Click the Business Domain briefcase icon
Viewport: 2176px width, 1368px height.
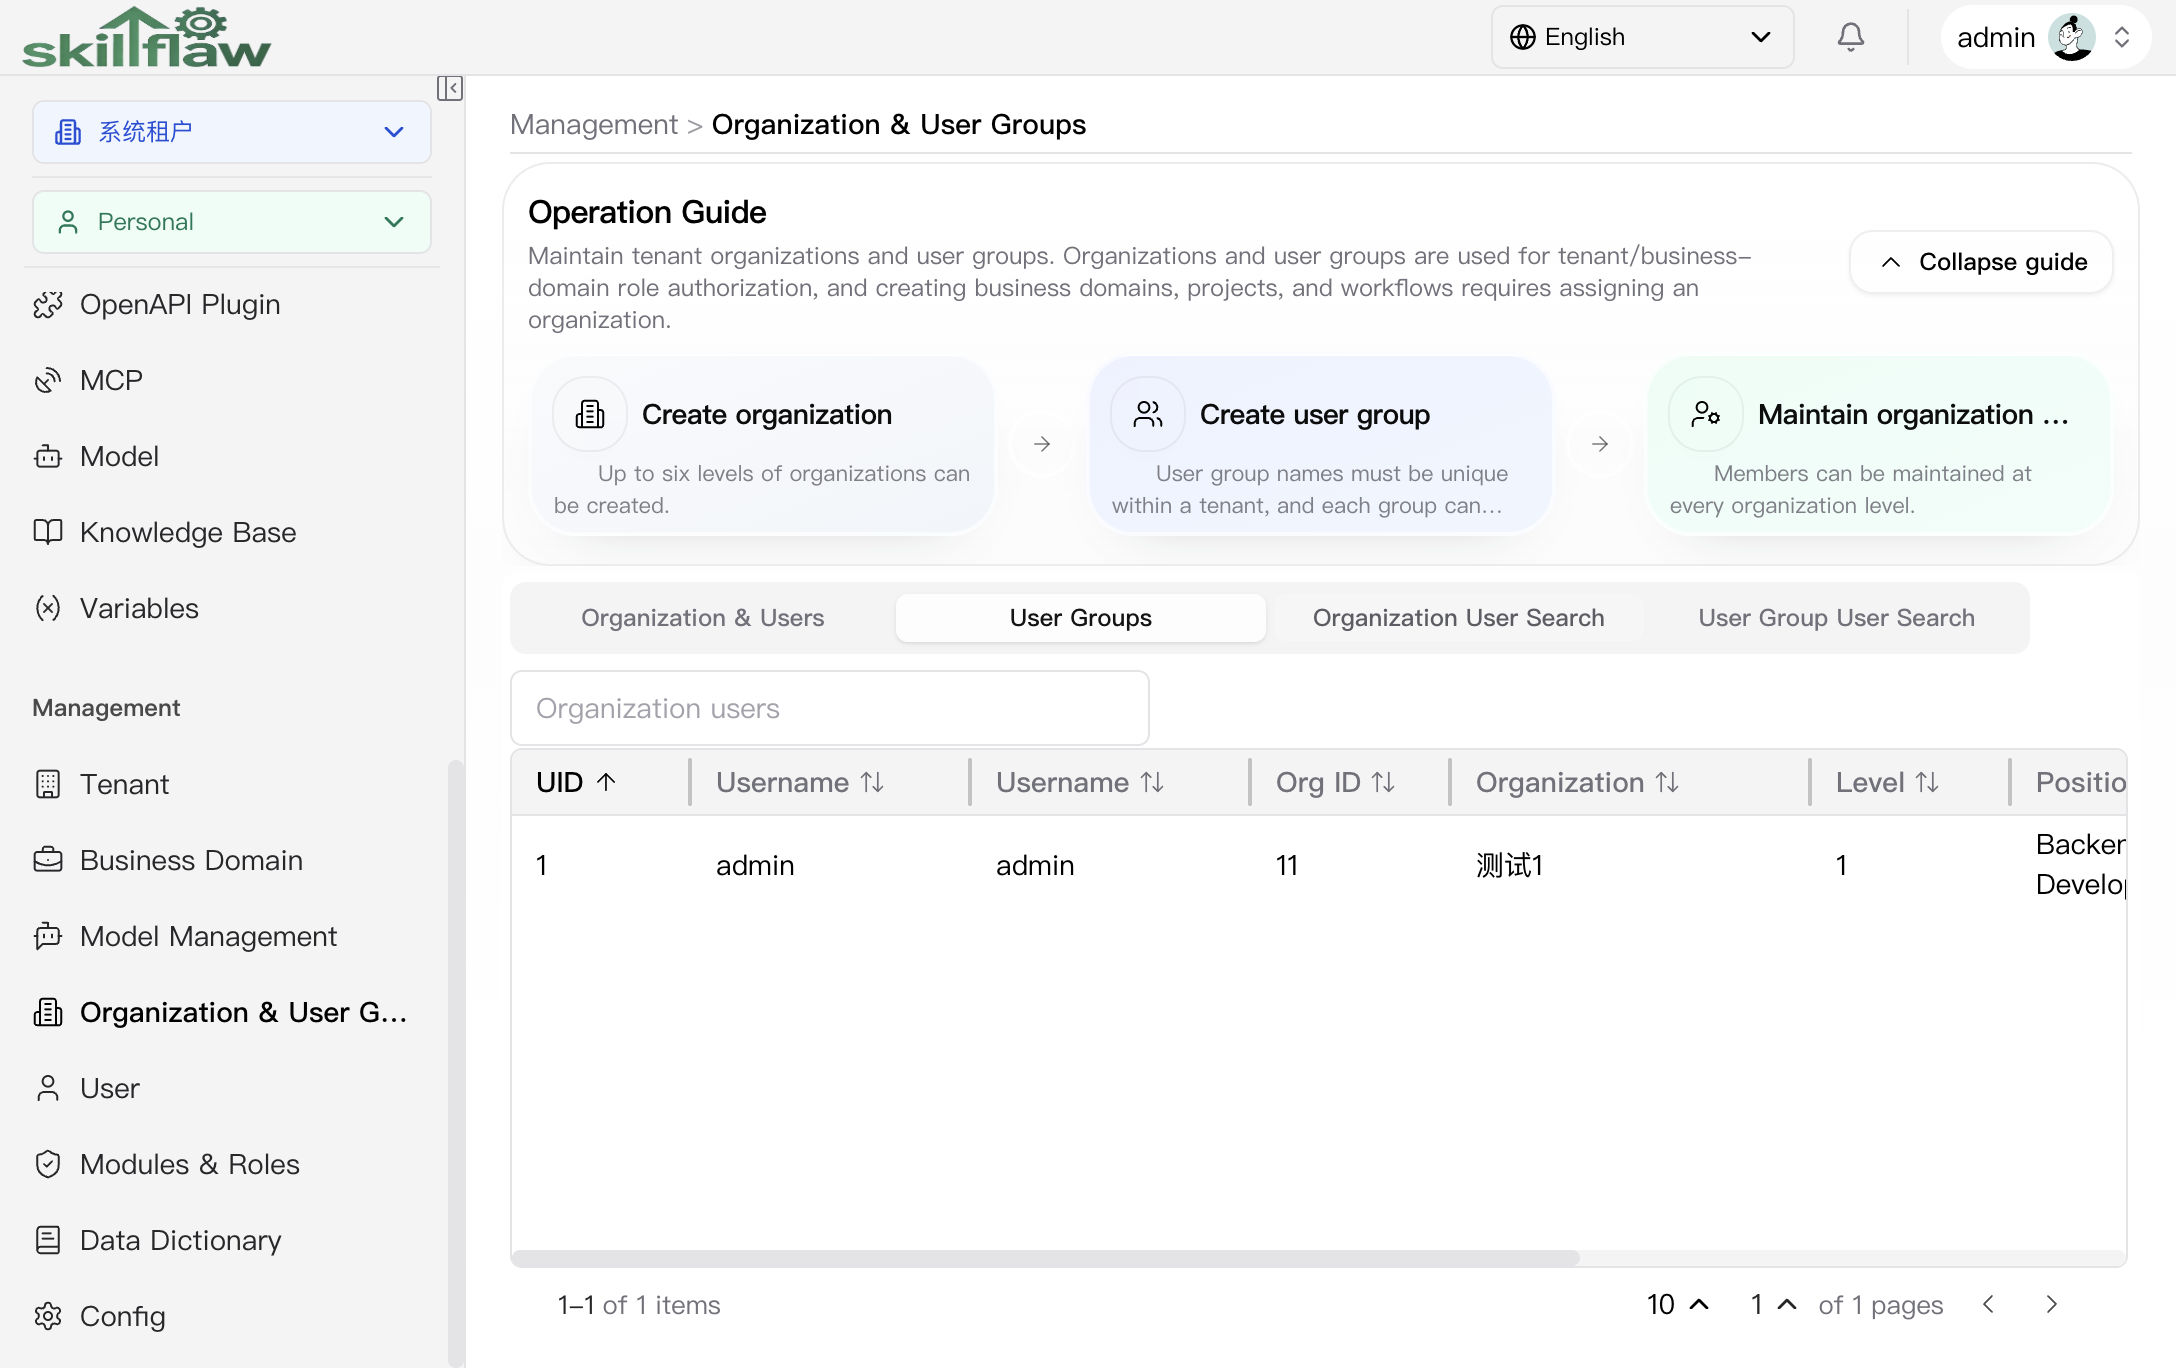click(x=48, y=861)
